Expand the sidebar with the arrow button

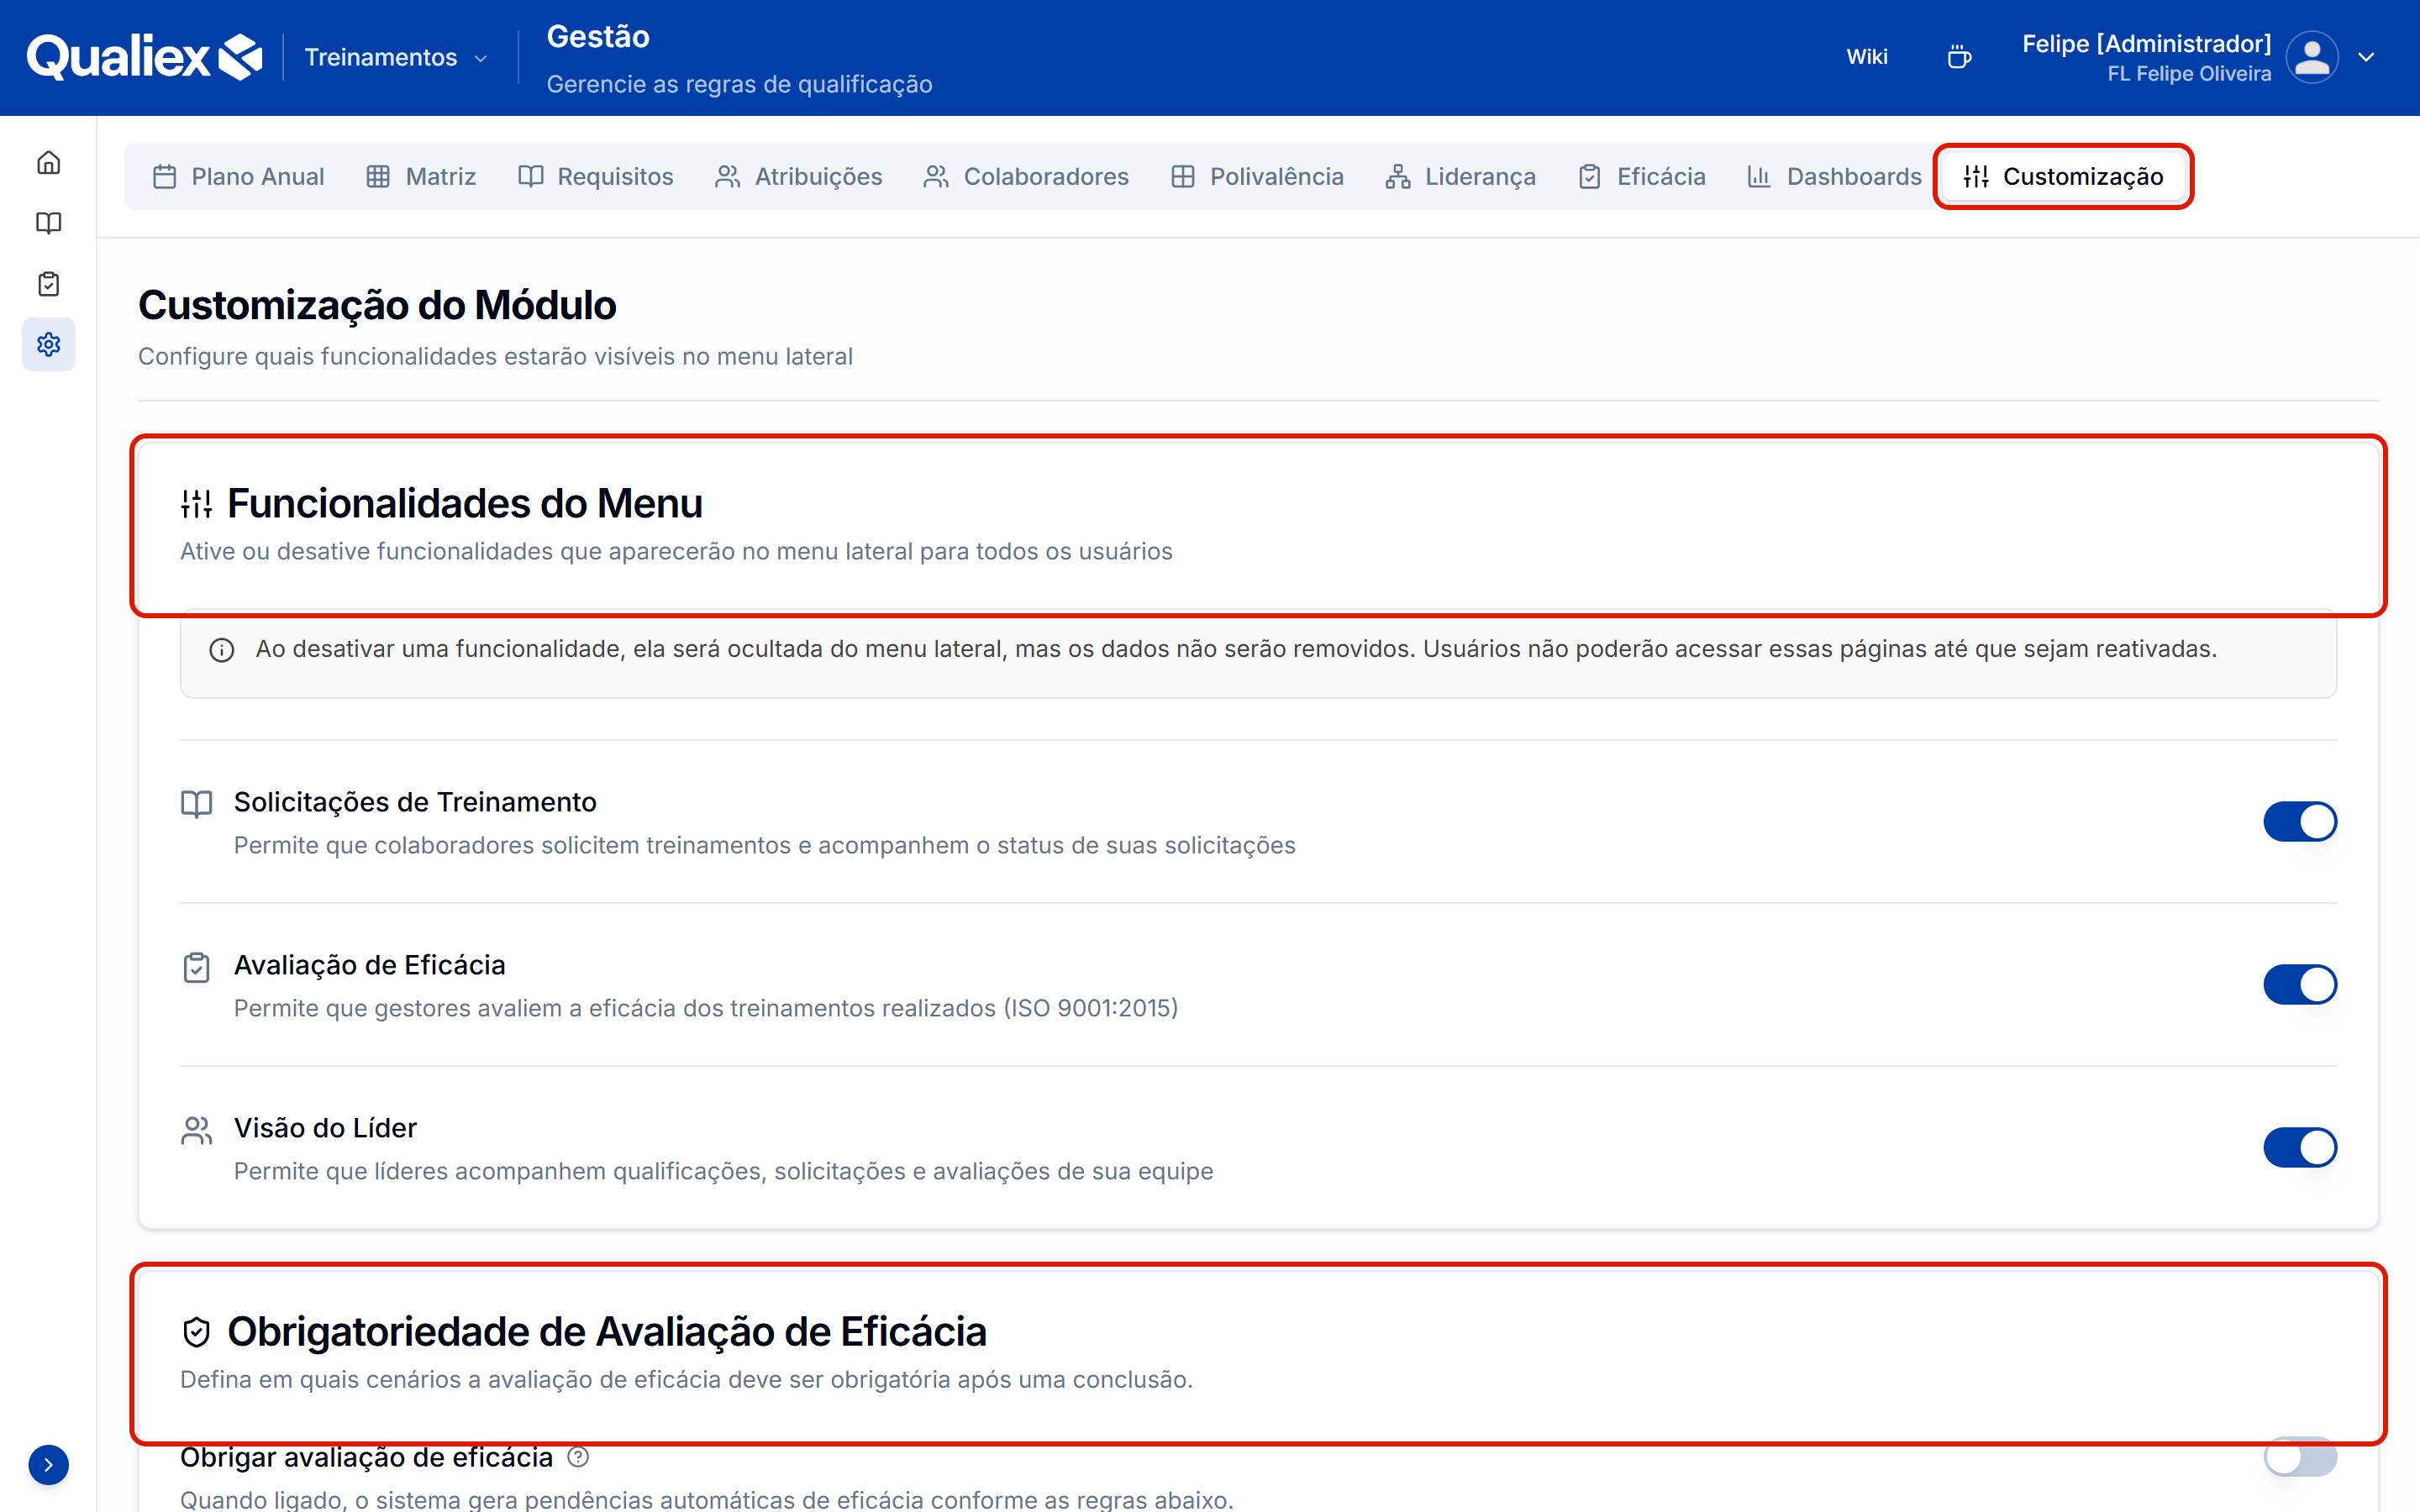tap(48, 1465)
